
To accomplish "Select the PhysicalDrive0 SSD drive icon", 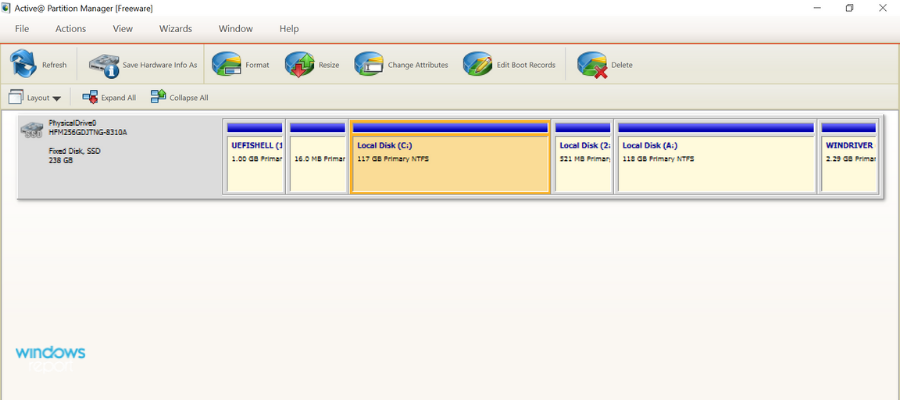I will pos(32,130).
